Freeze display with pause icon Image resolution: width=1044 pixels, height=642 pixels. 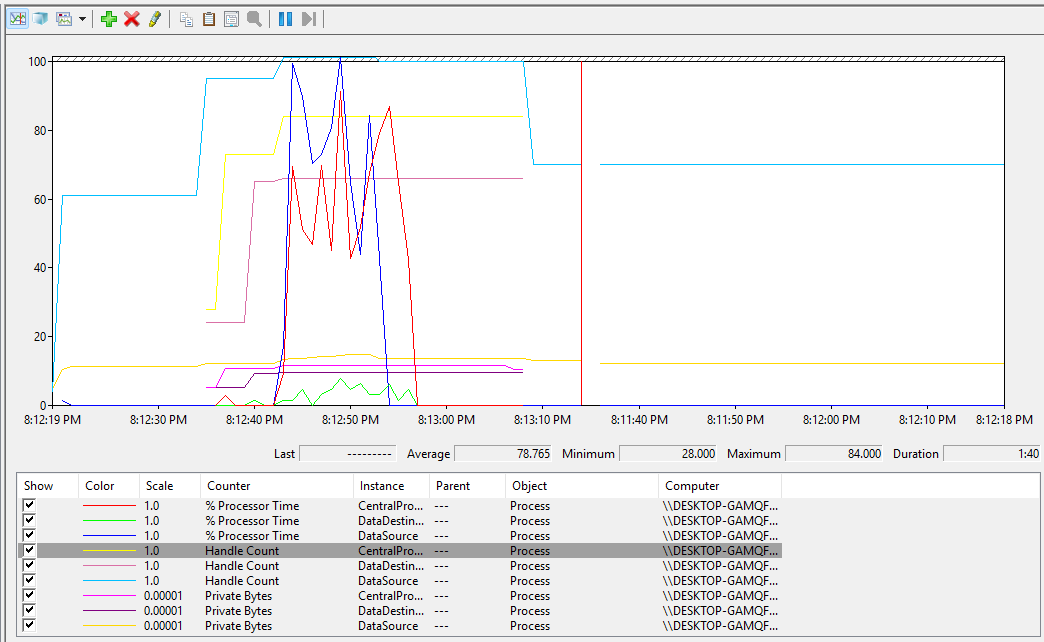click(x=286, y=19)
